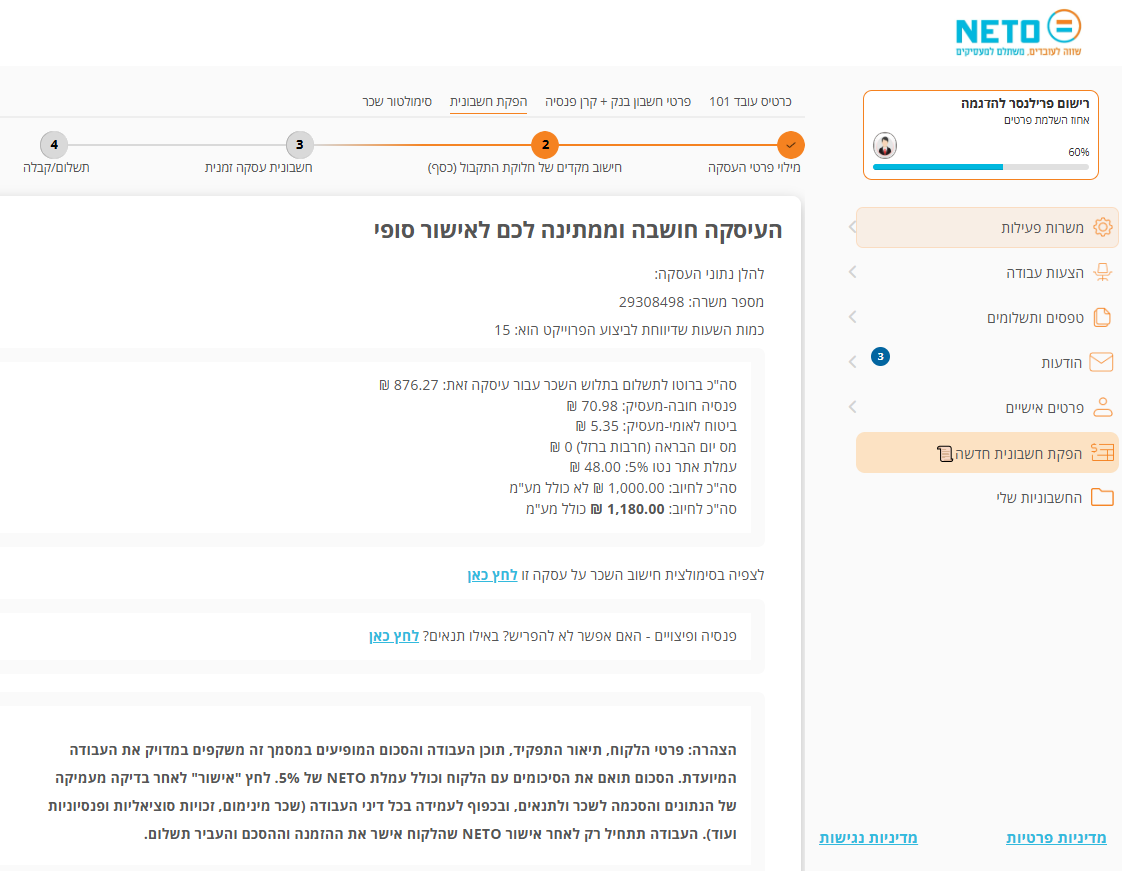Click the רישום פרילנסר להדגמה profile card title
Viewport: 1122px width, 871px height.
click(1025, 103)
